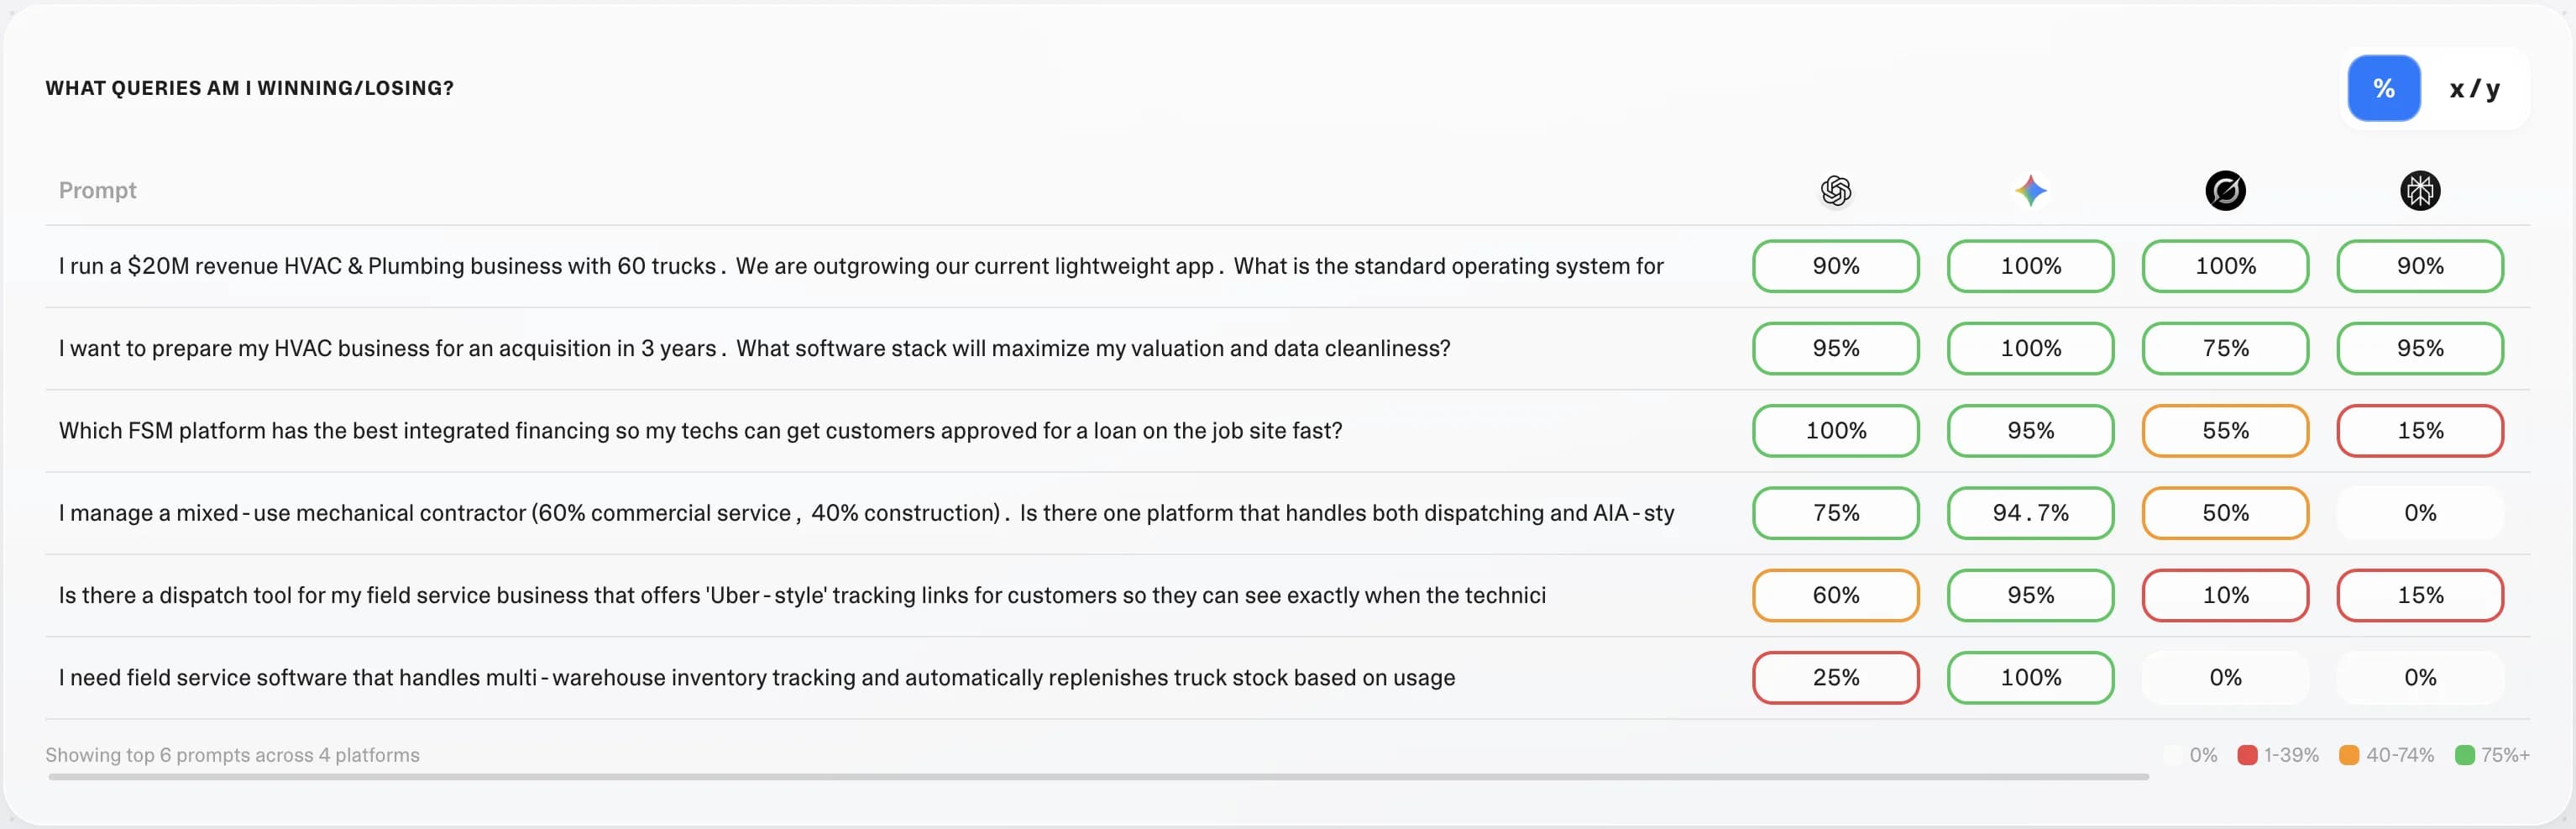Click the ChatGPT platform column icon
Screen dimensions: 2576x829
click(x=1835, y=190)
